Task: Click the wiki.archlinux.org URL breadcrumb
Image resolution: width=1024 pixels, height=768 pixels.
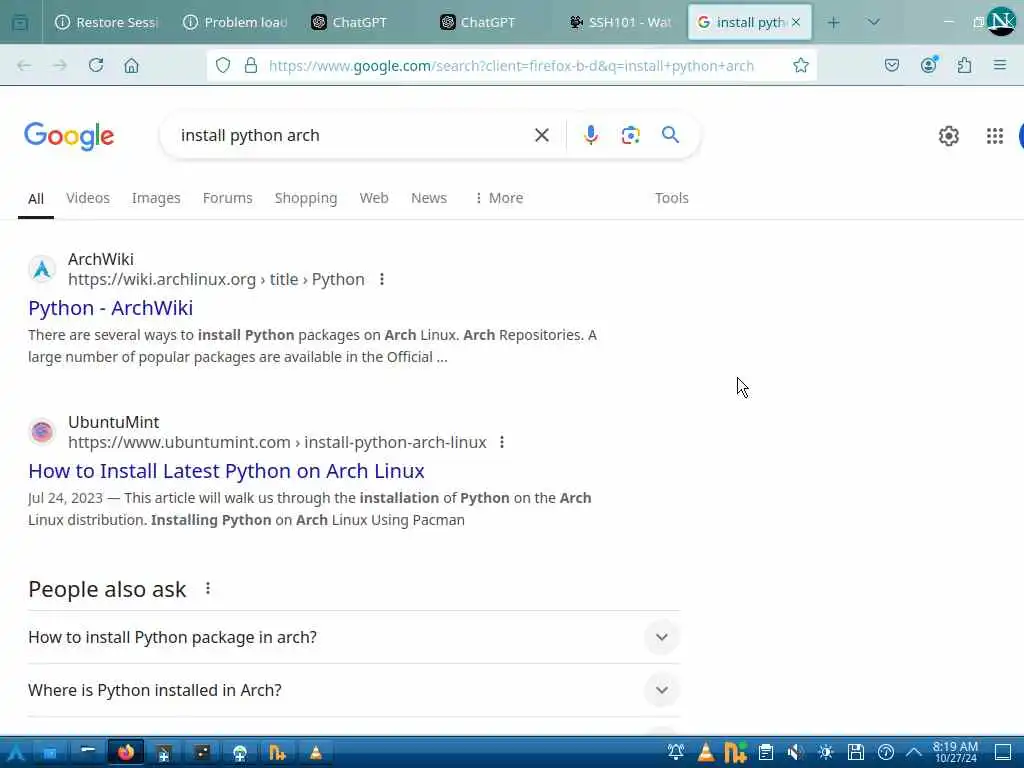Action: 216,280
